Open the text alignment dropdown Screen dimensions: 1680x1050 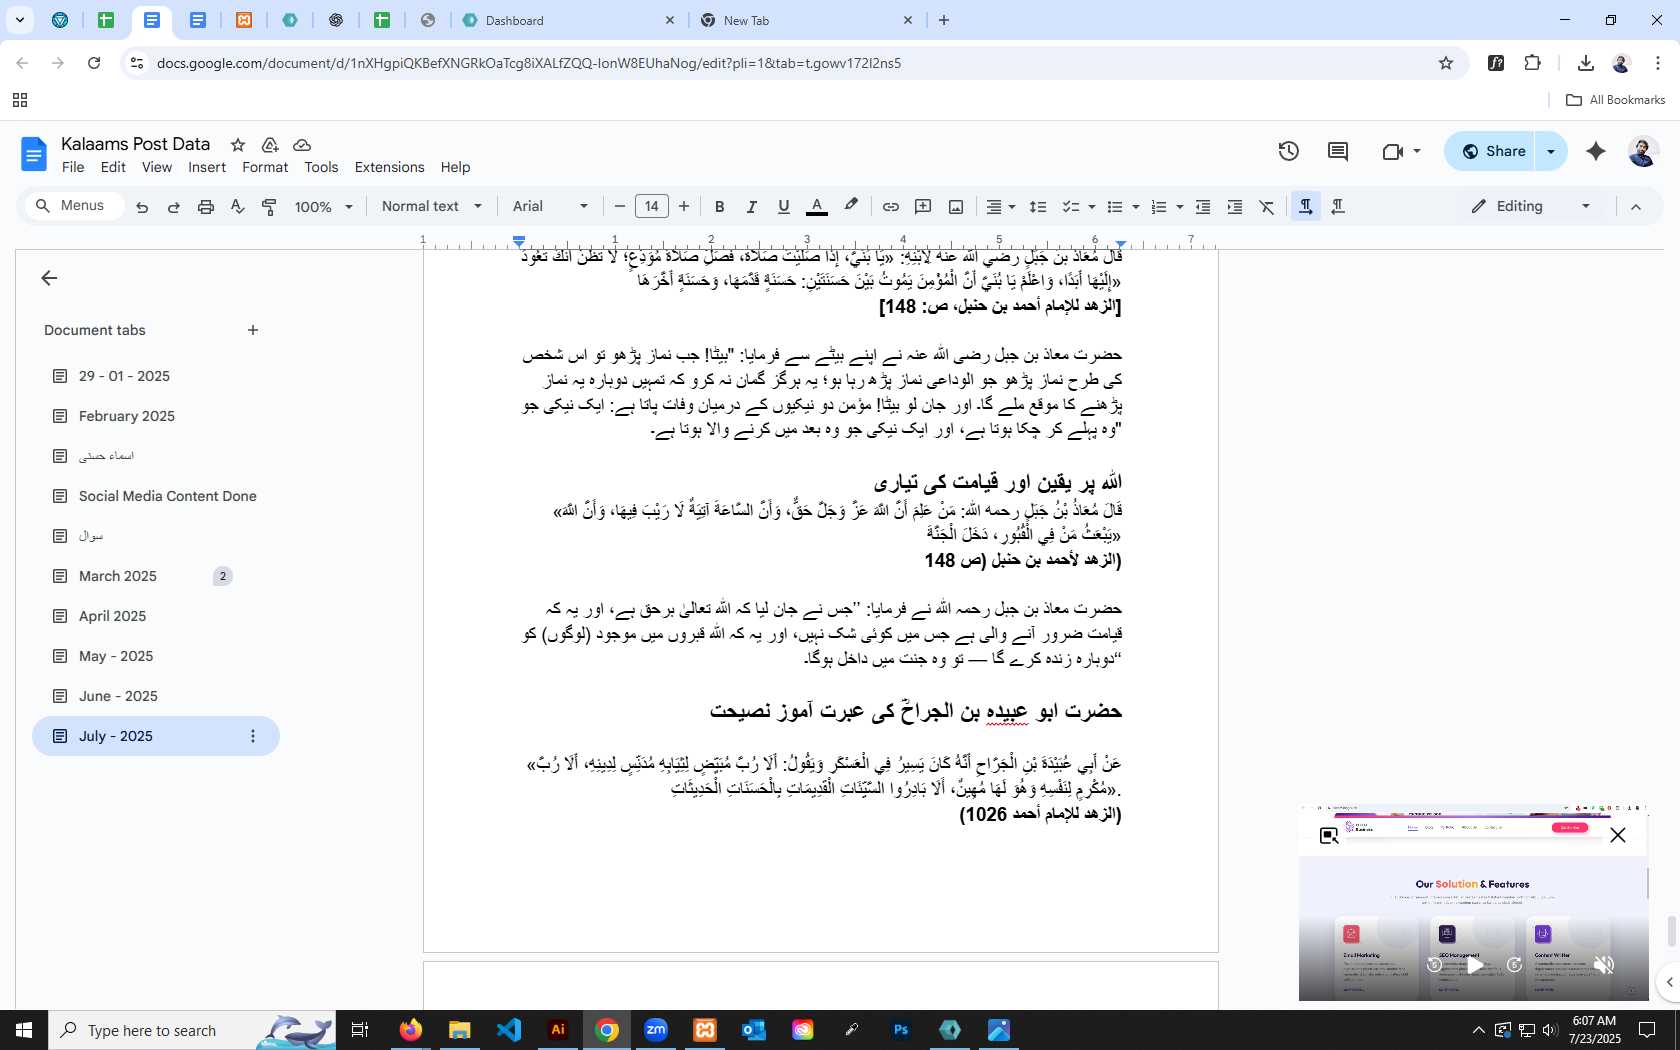tap(1001, 207)
